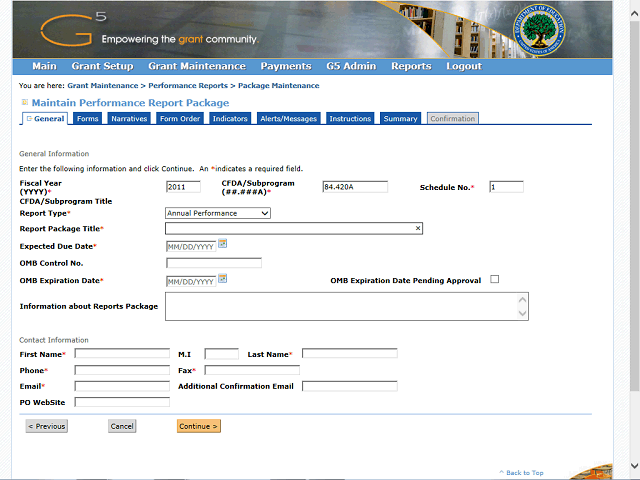Switch to the Summary tab
Image resolution: width=640 pixels, height=480 pixels.
coord(400,118)
